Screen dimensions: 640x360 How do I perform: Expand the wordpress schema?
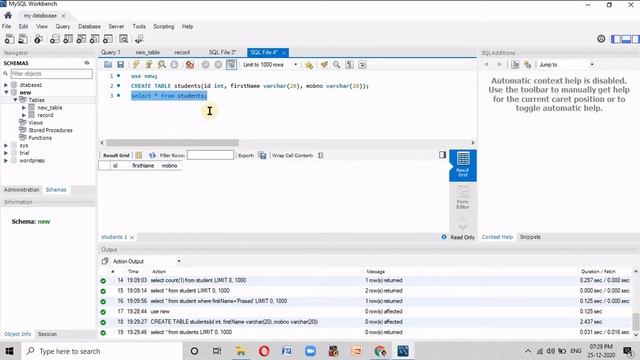(6, 160)
